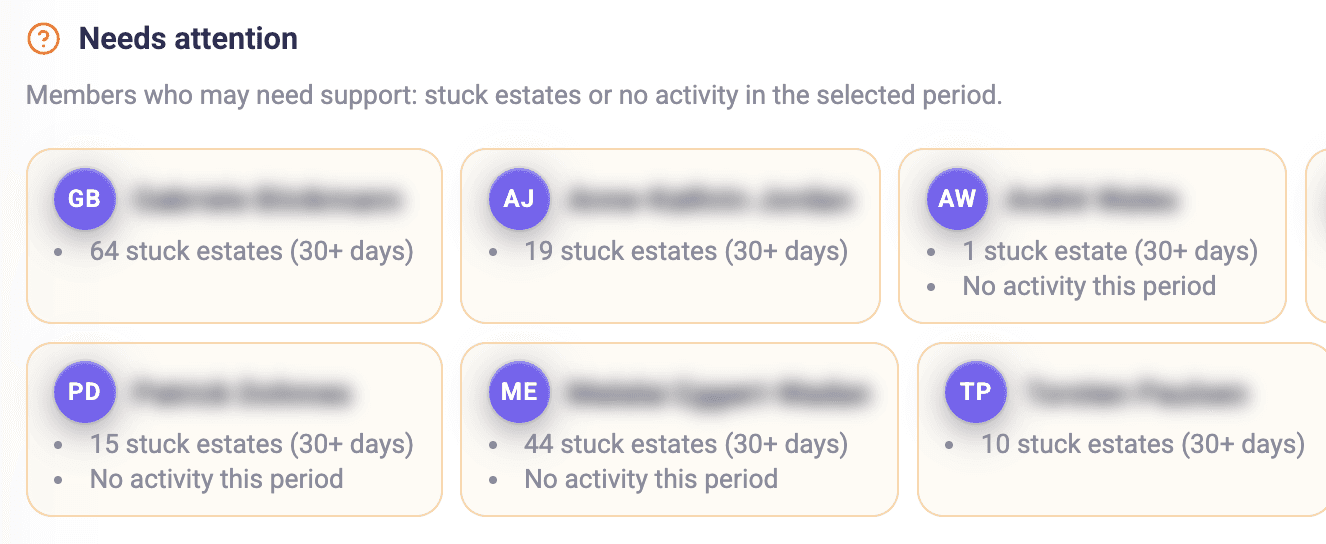1326x544 pixels.
Task: Select the AW avatar circle
Action: click(957, 199)
